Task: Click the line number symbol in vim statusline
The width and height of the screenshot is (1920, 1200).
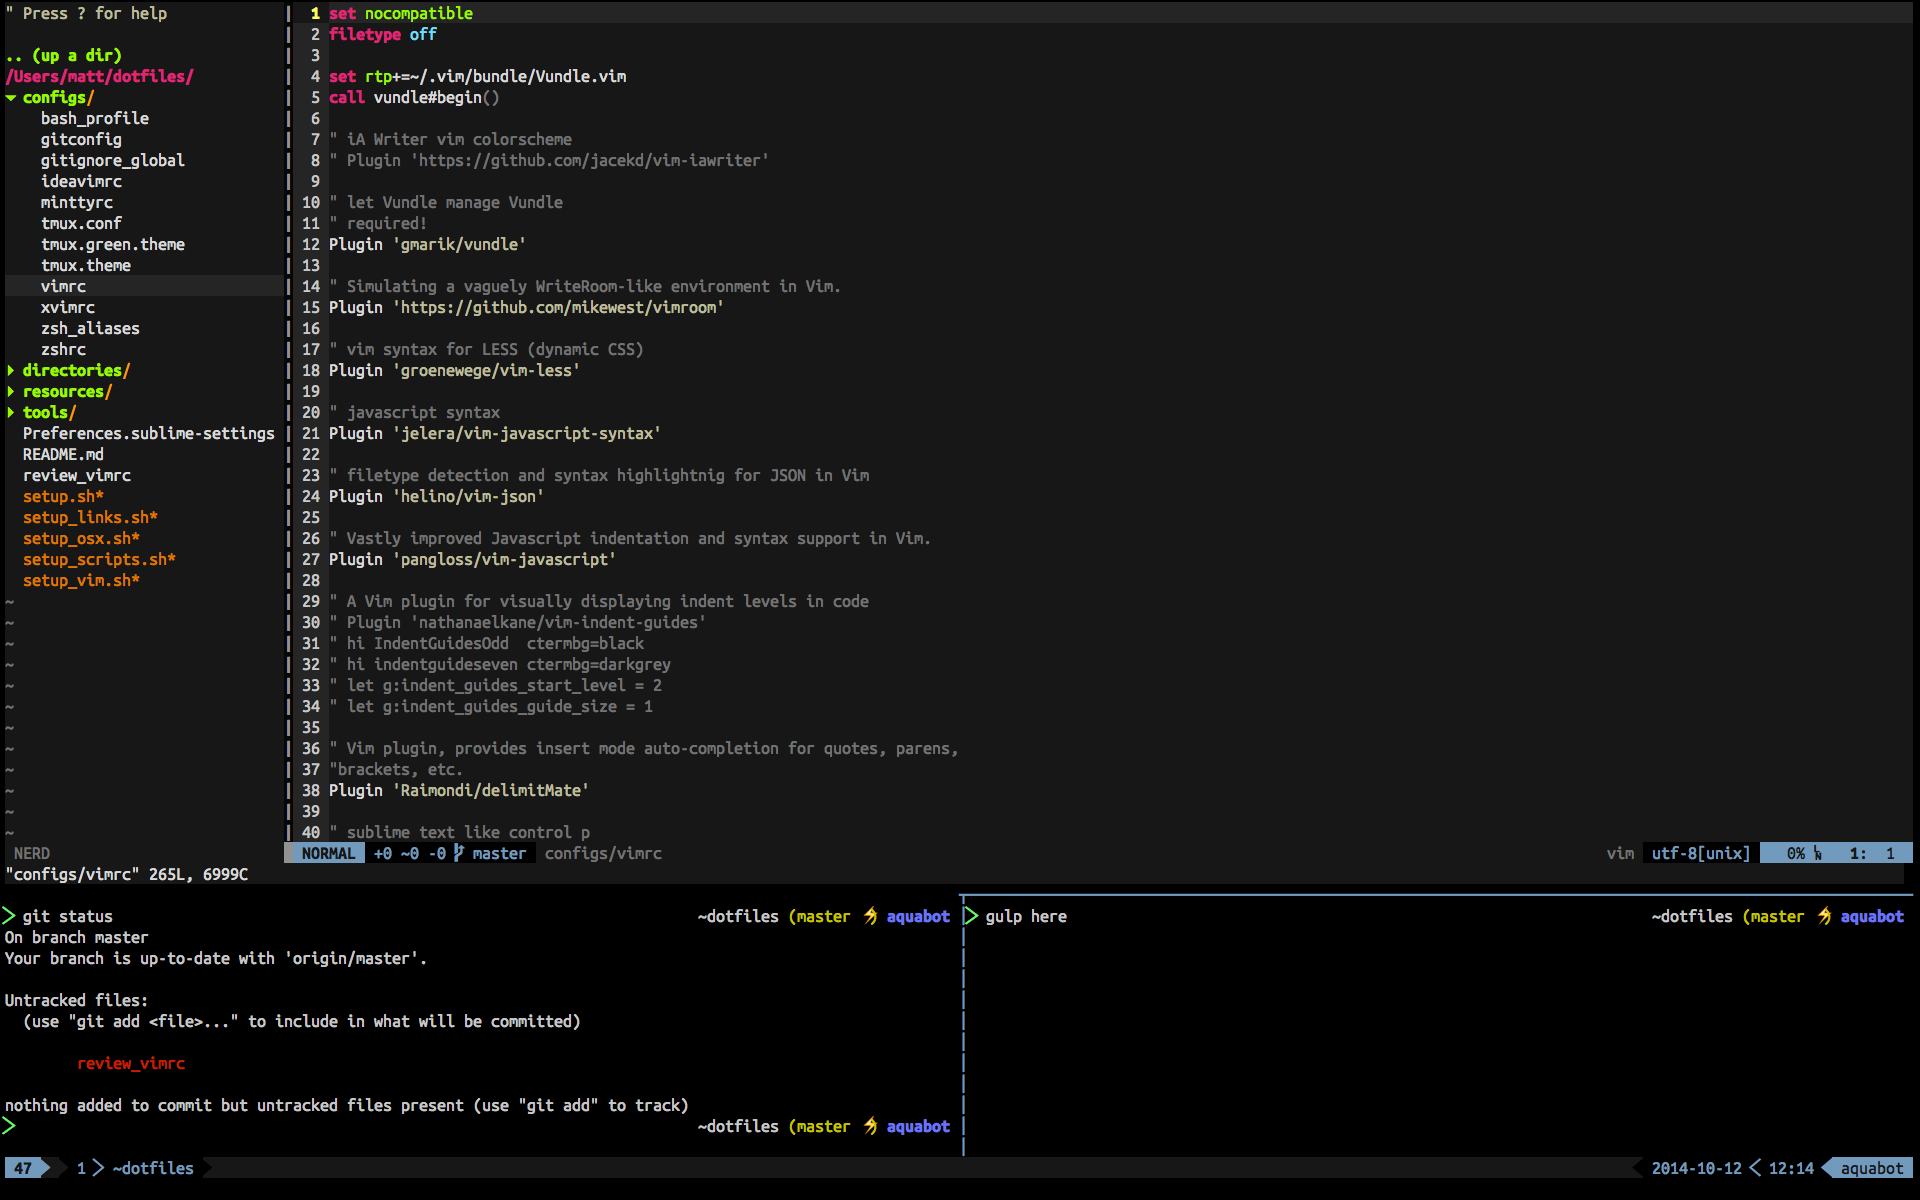Action: 1818,853
